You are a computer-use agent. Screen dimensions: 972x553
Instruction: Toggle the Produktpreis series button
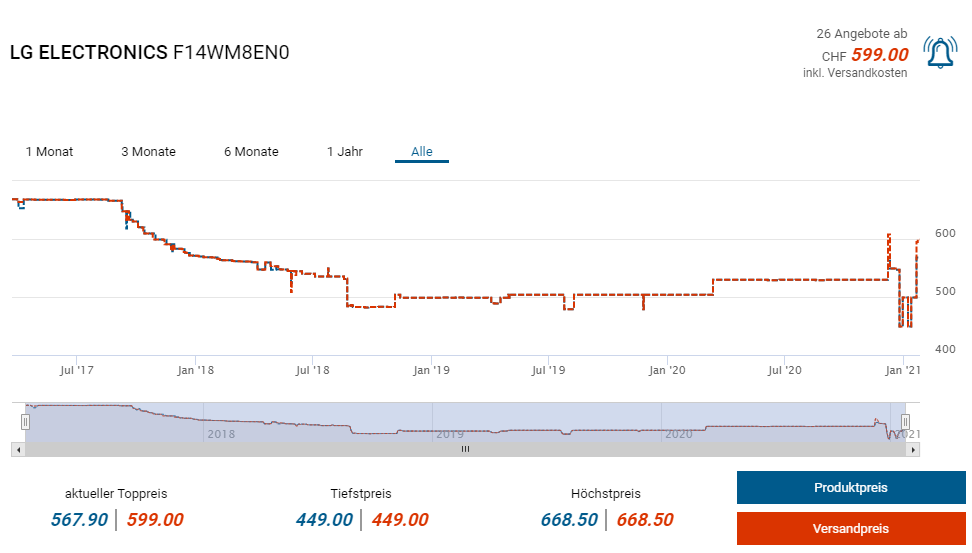pos(850,487)
